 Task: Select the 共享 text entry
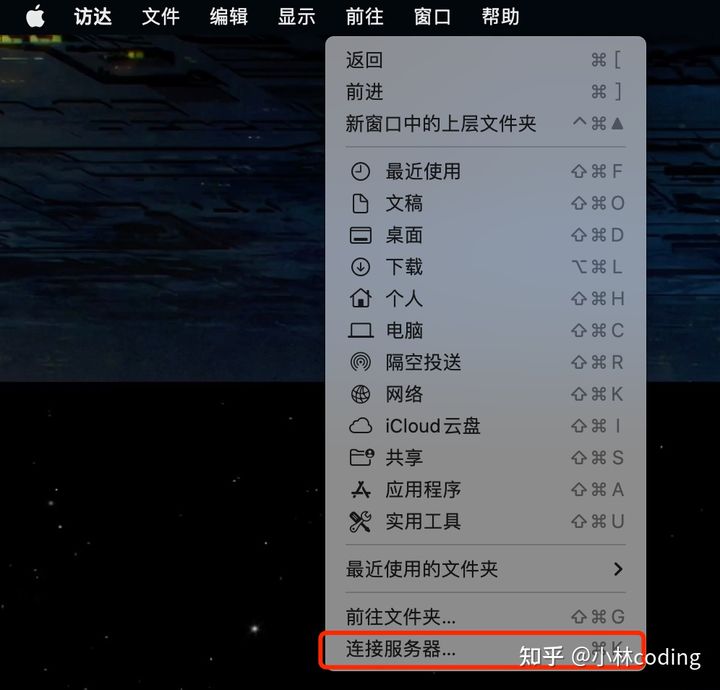[404, 458]
